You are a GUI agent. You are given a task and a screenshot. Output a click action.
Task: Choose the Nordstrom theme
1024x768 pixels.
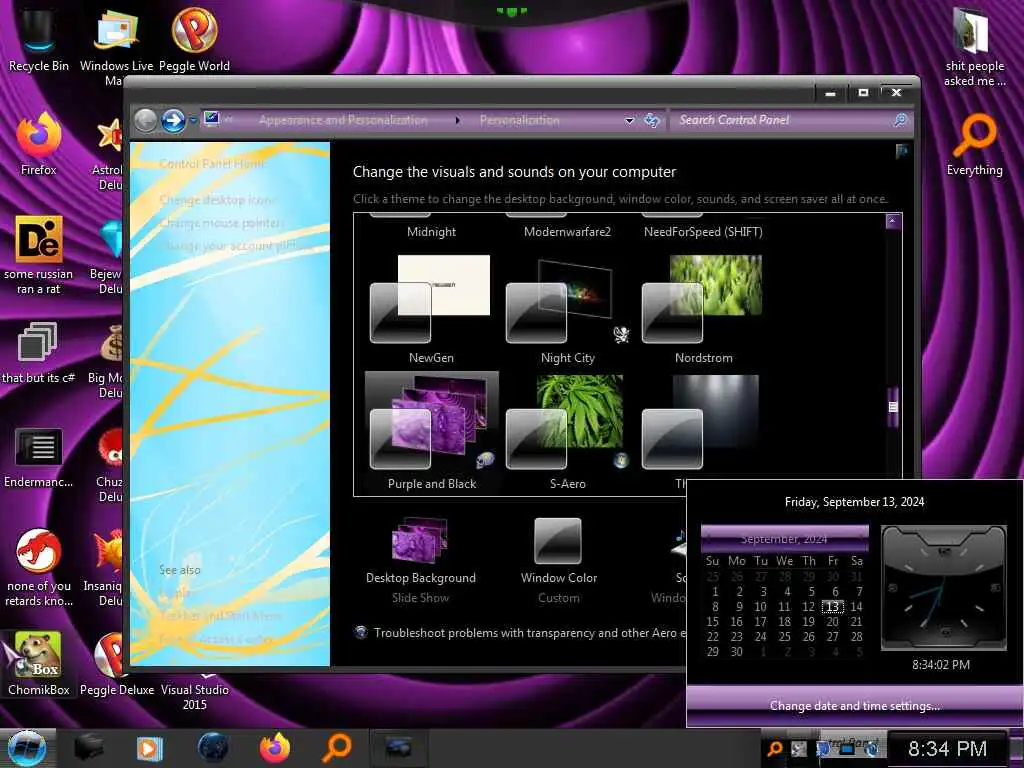tap(703, 308)
